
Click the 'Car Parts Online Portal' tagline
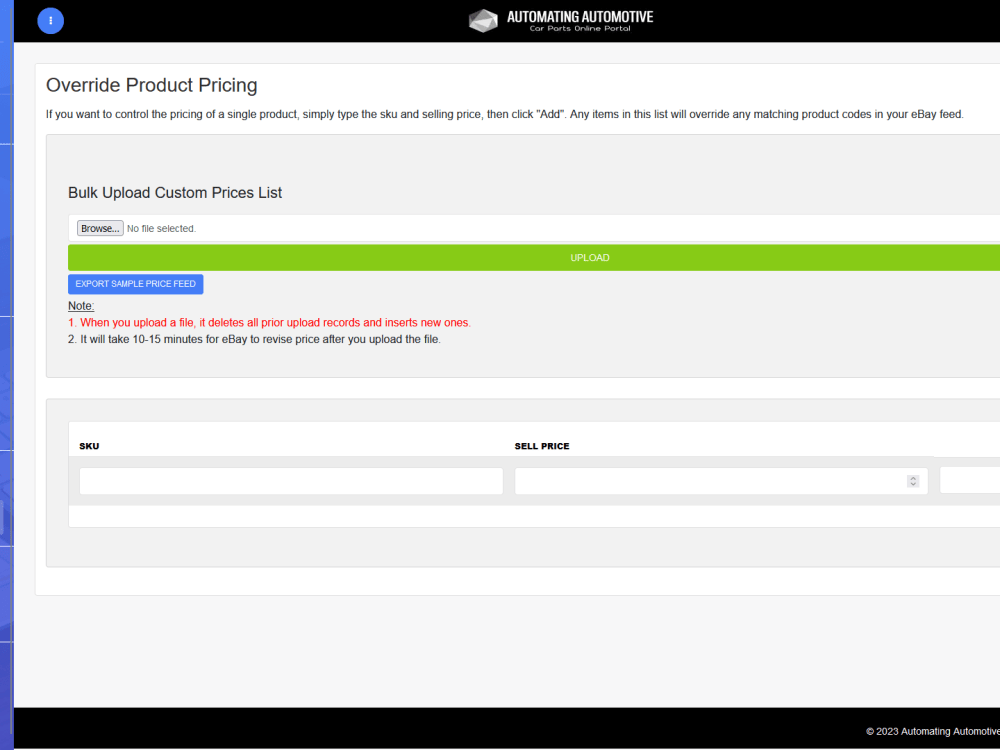580,28
